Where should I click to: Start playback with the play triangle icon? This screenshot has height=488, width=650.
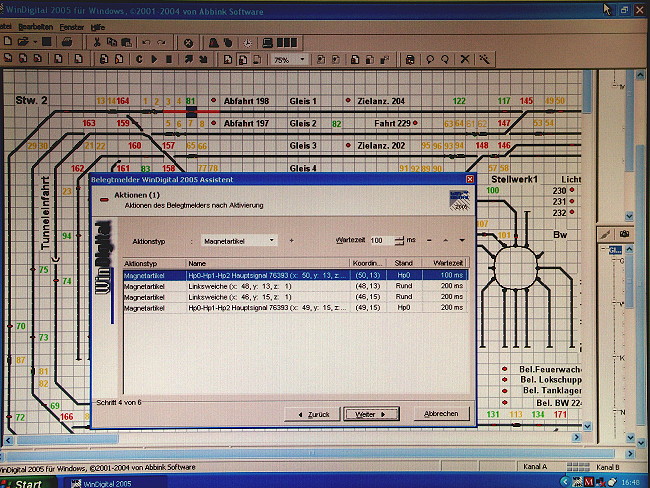154,59
